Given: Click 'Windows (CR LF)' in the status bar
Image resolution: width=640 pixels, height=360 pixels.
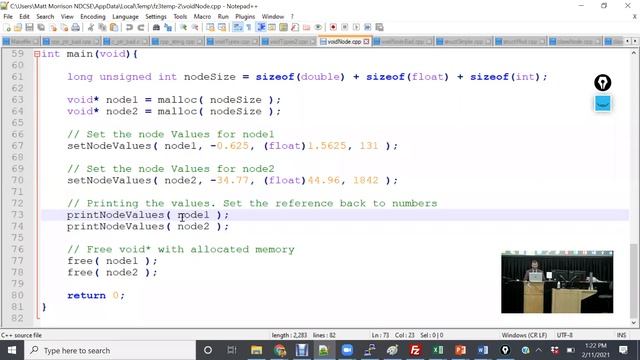Looking at the screenshot, I should click(x=524, y=335).
